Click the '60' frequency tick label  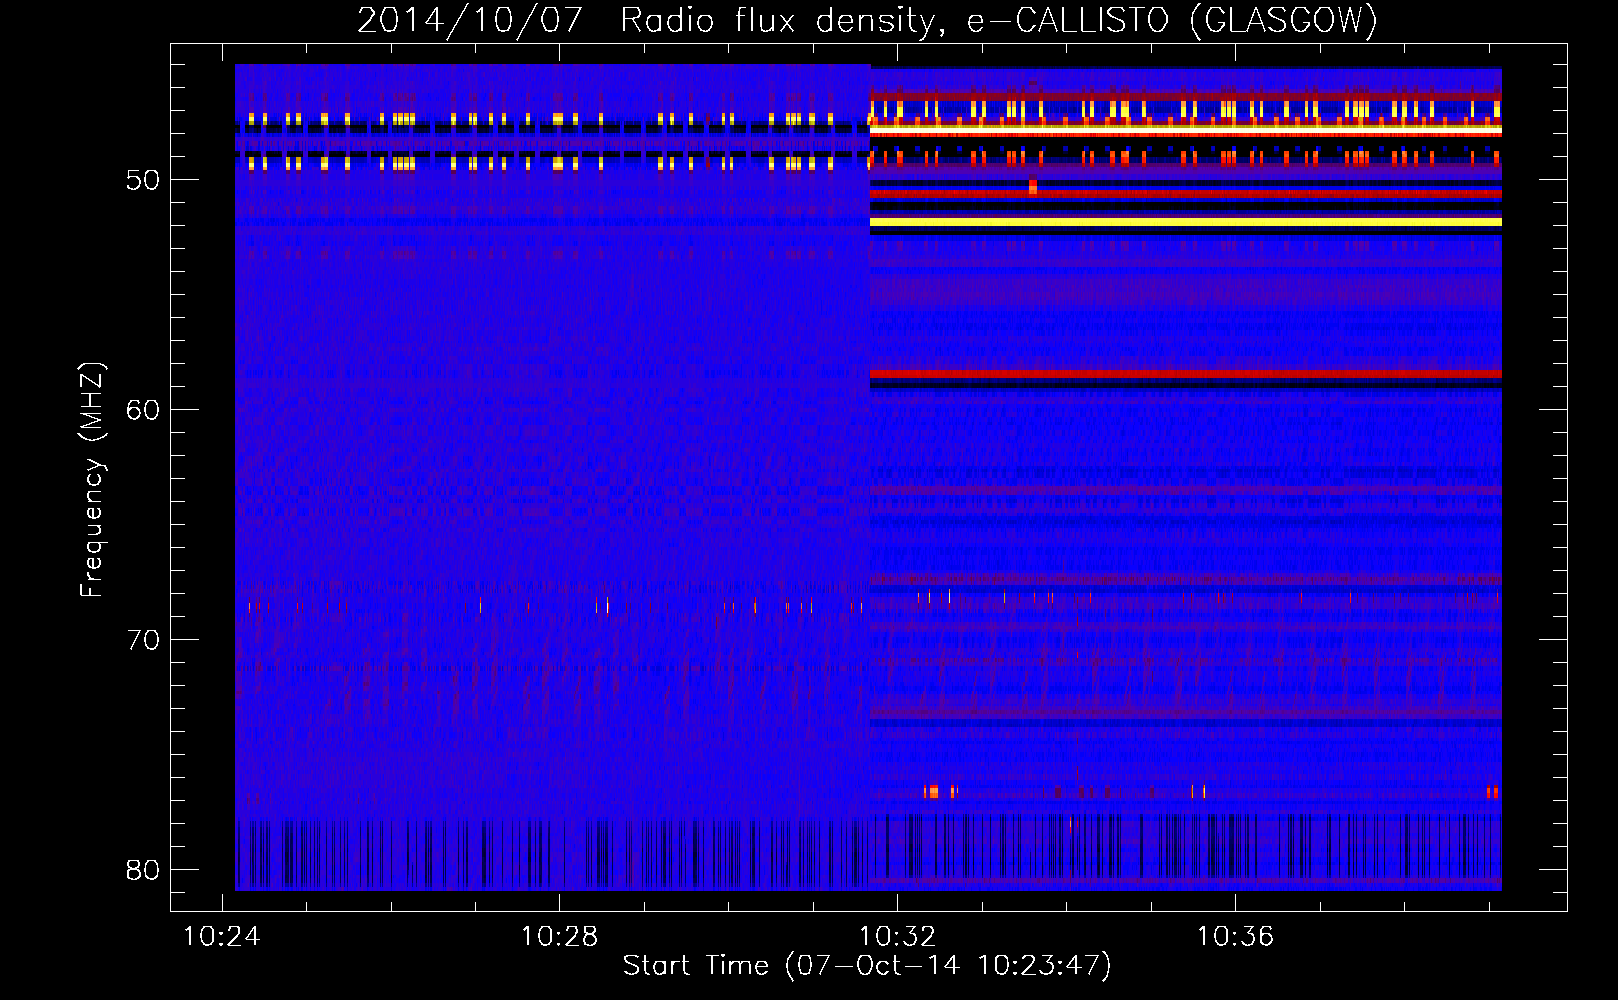click(x=143, y=410)
